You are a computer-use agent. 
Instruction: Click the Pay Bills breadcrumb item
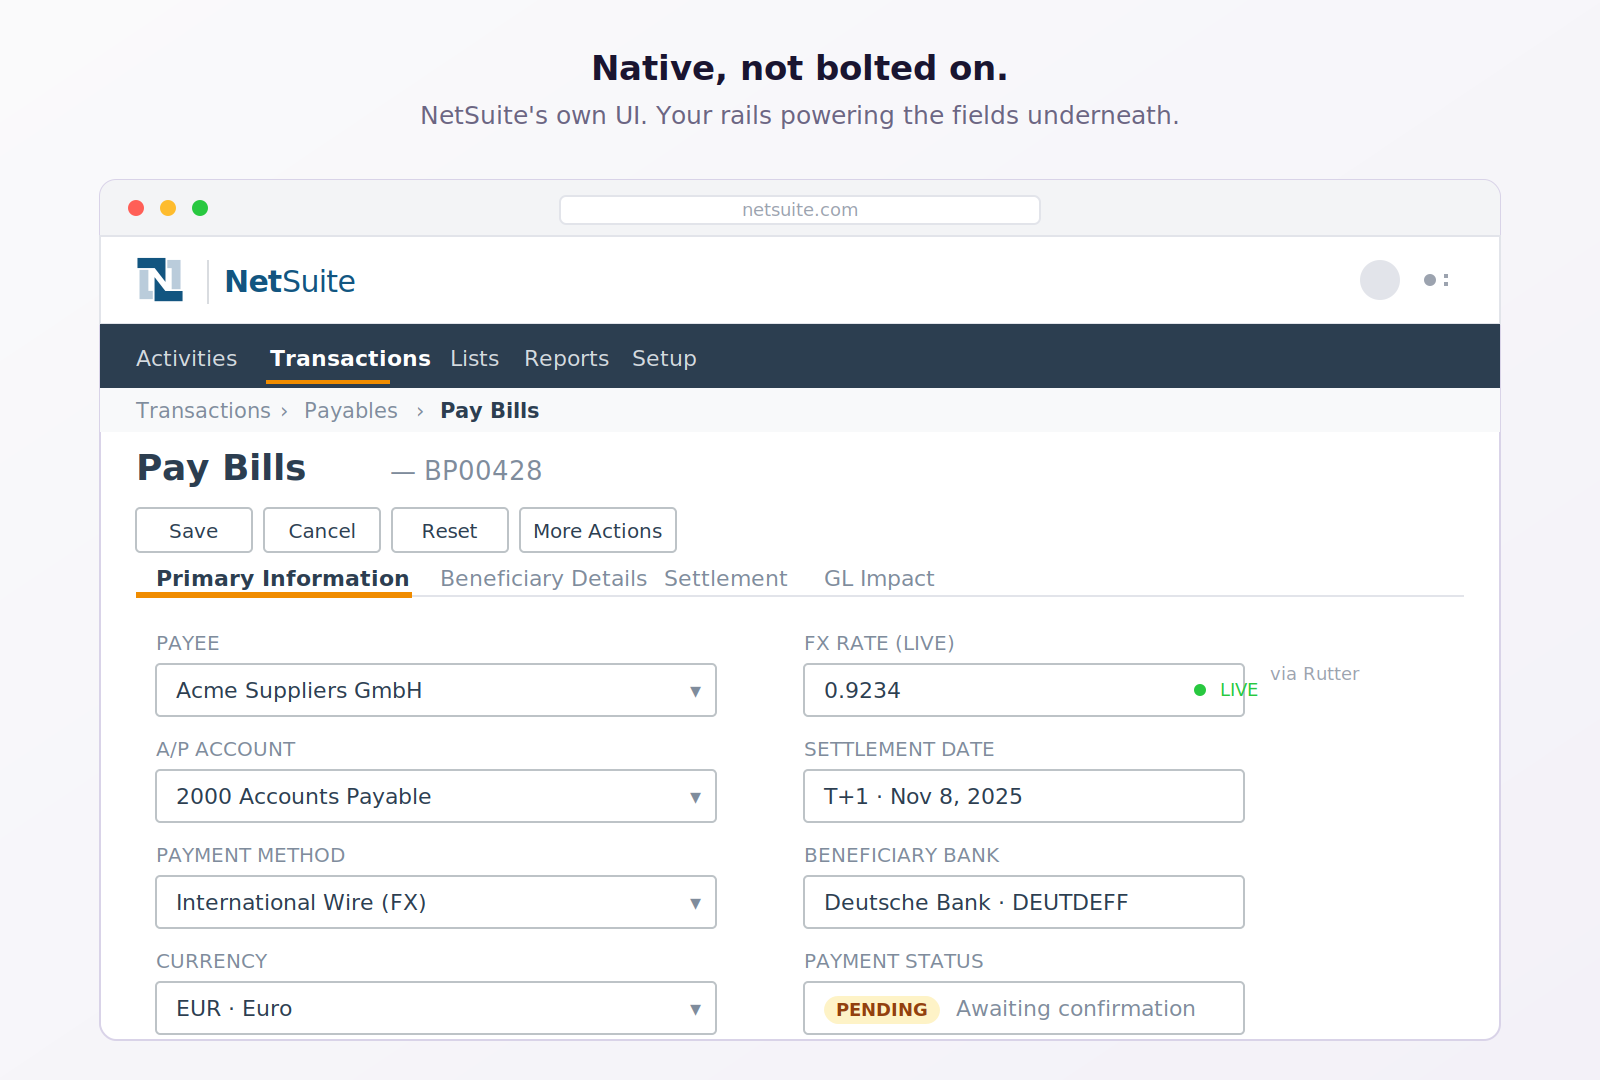coord(490,411)
